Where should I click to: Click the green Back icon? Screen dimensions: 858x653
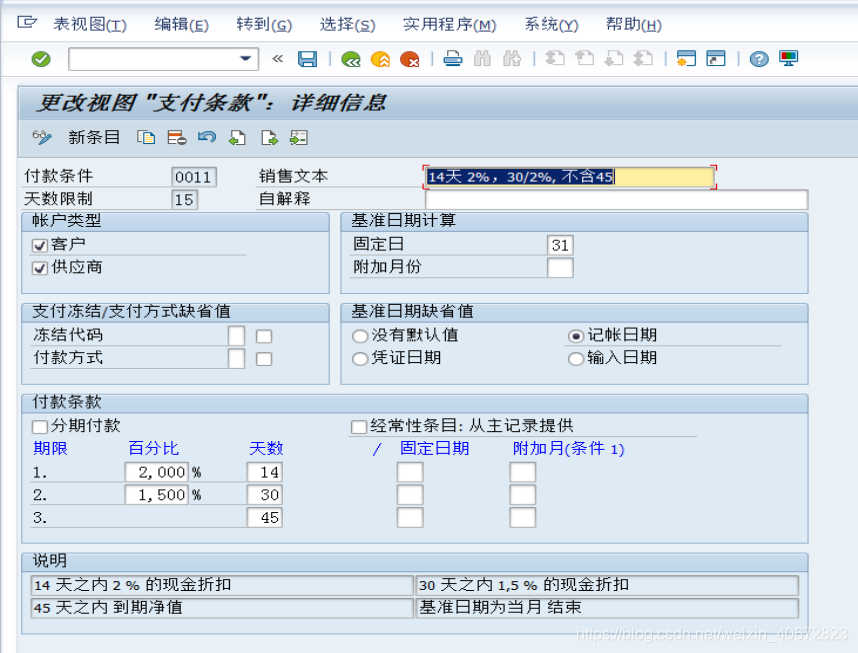[x=351, y=59]
